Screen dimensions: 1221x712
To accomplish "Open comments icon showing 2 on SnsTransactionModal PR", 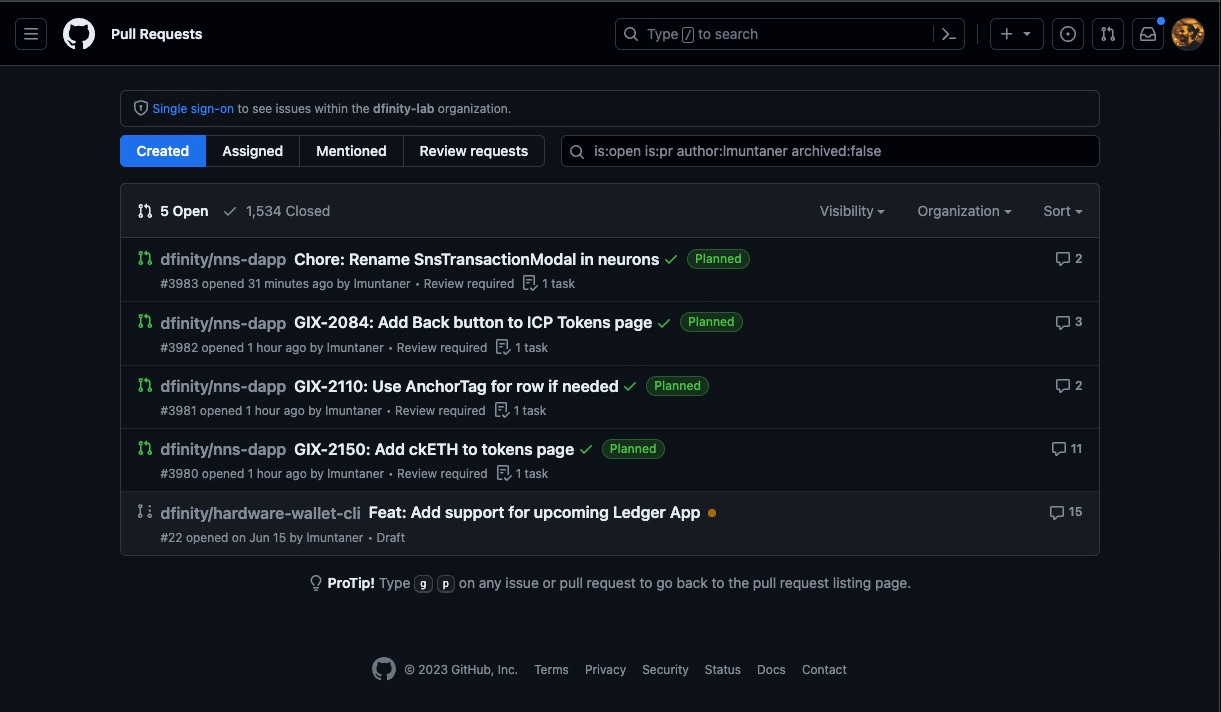I will [x=1069, y=259].
